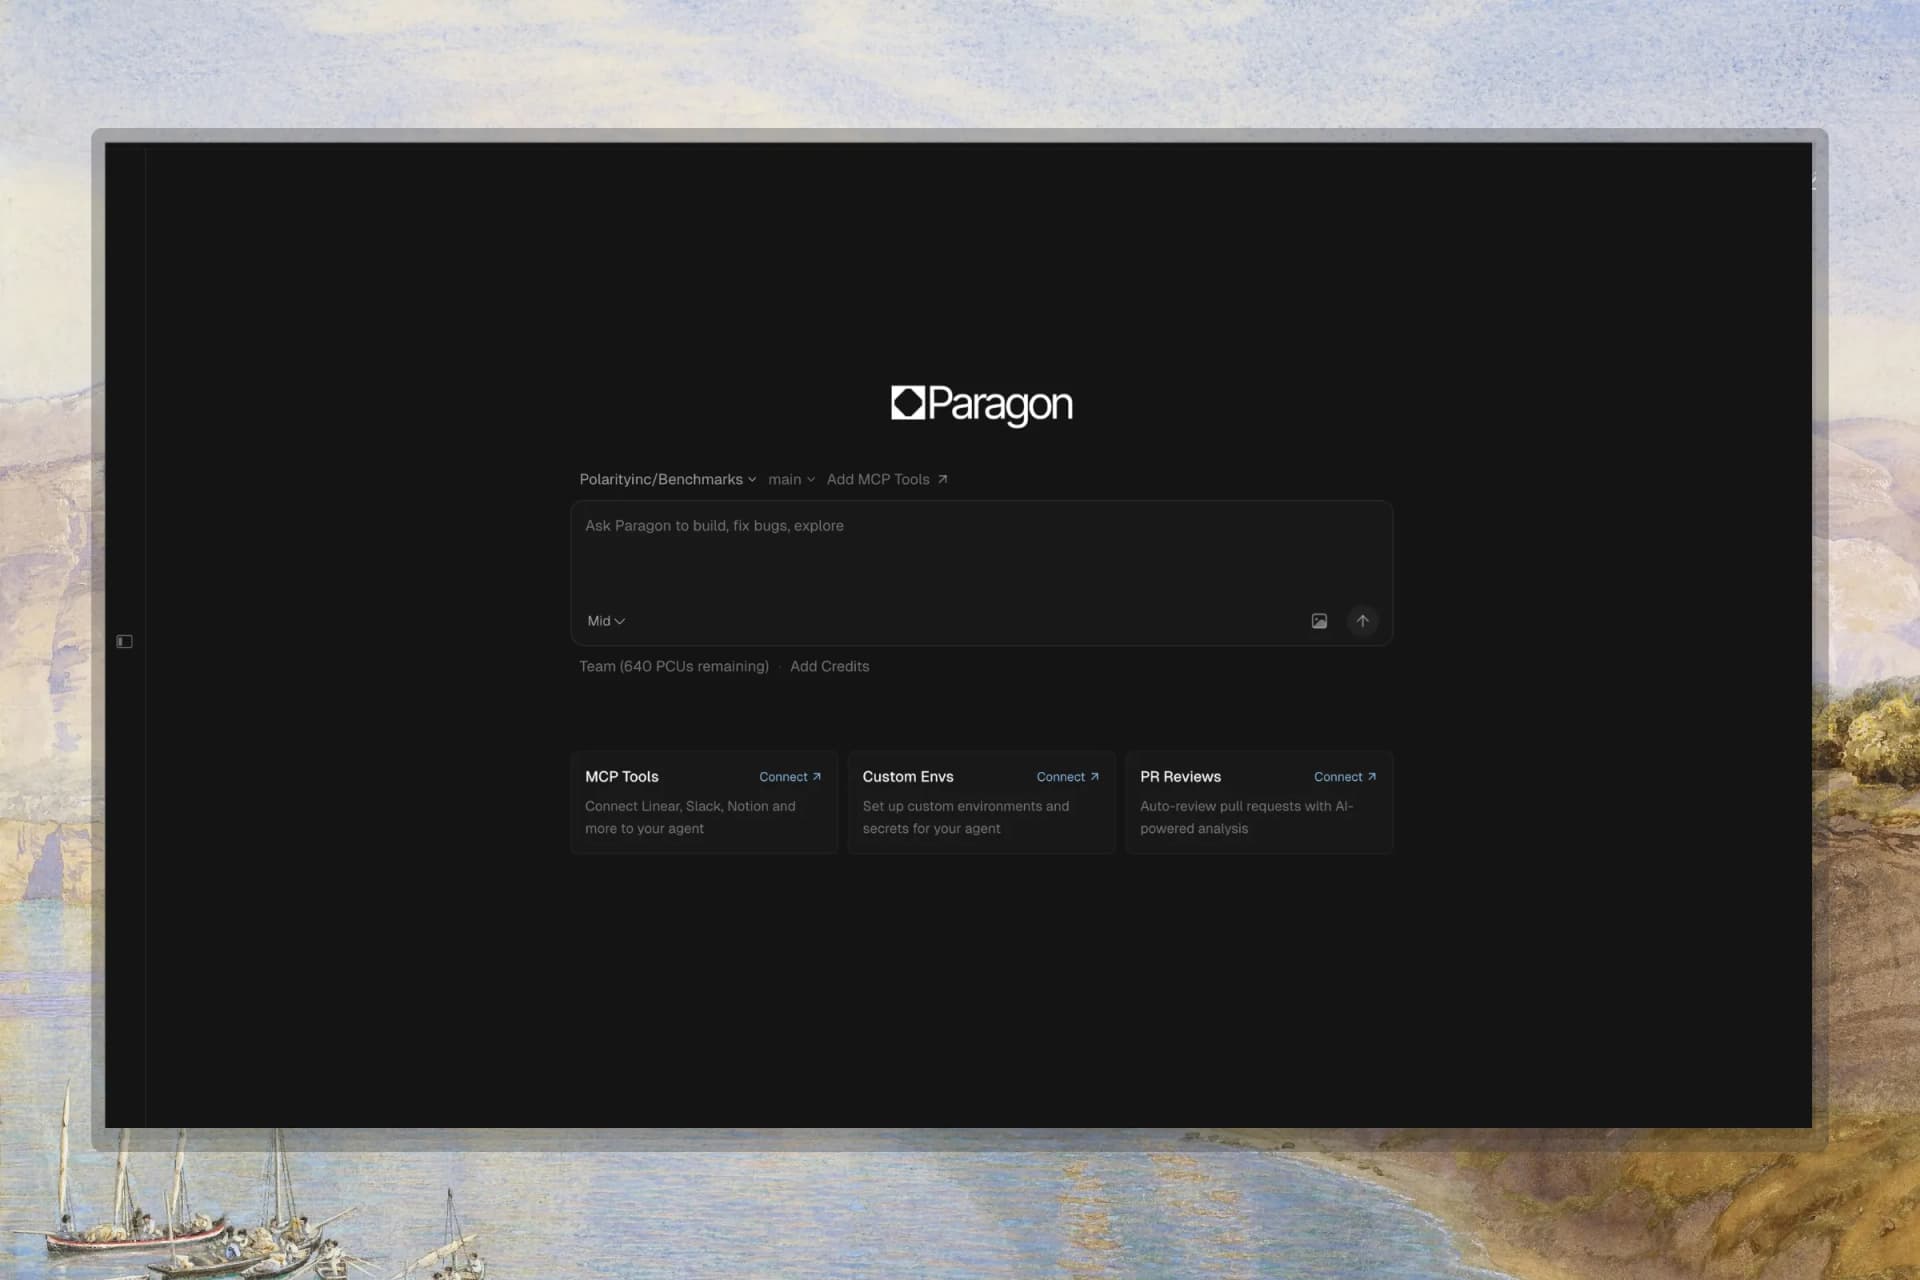1920x1280 pixels.
Task: Connect Custom Envs for your agent
Action: point(1062,776)
